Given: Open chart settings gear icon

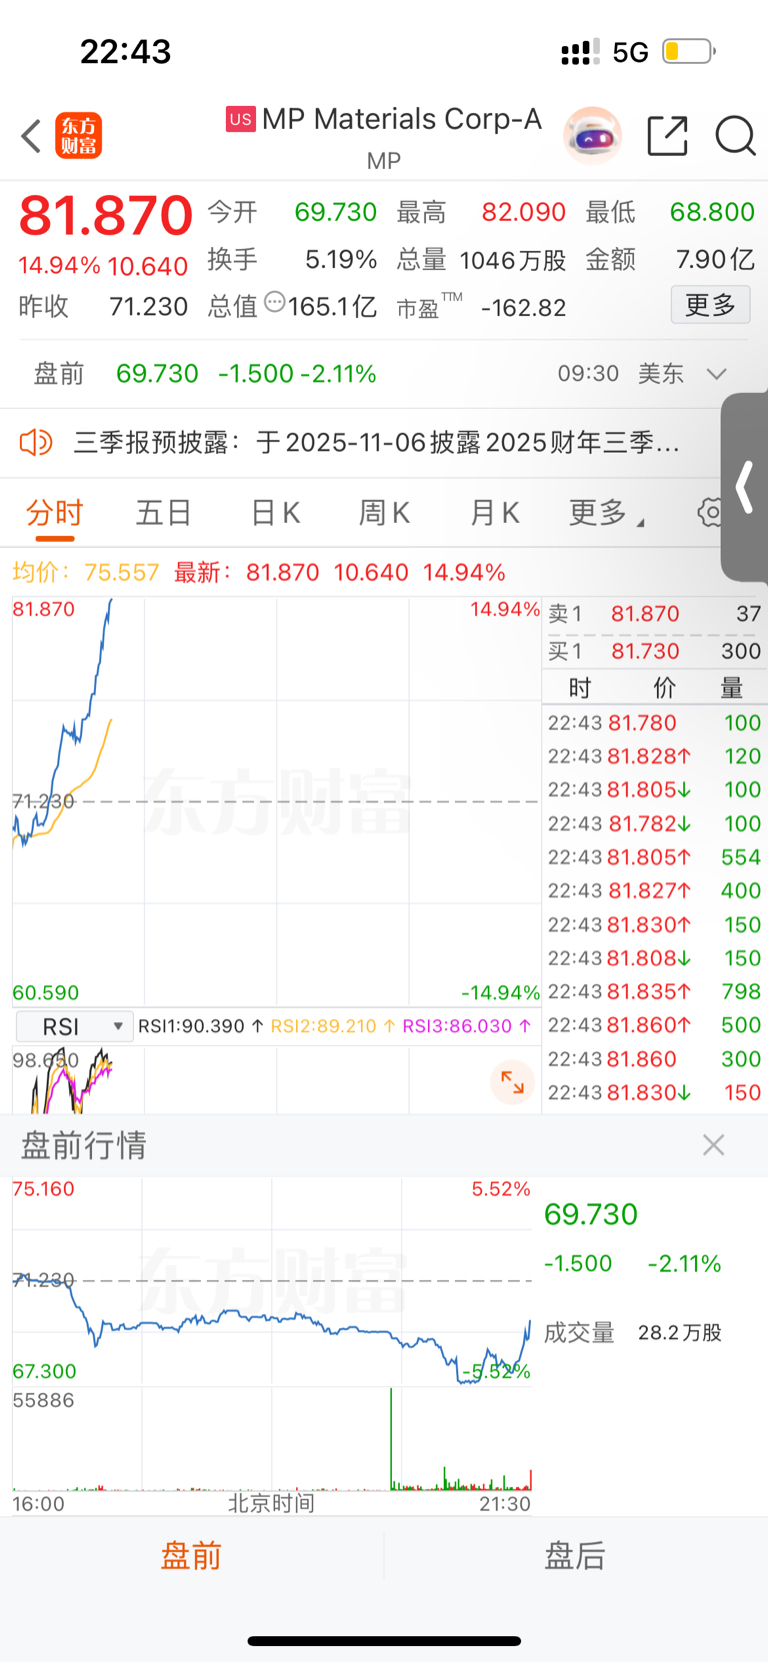Looking at the screenshot, I should pyautogui.click(x=710, y=513).
